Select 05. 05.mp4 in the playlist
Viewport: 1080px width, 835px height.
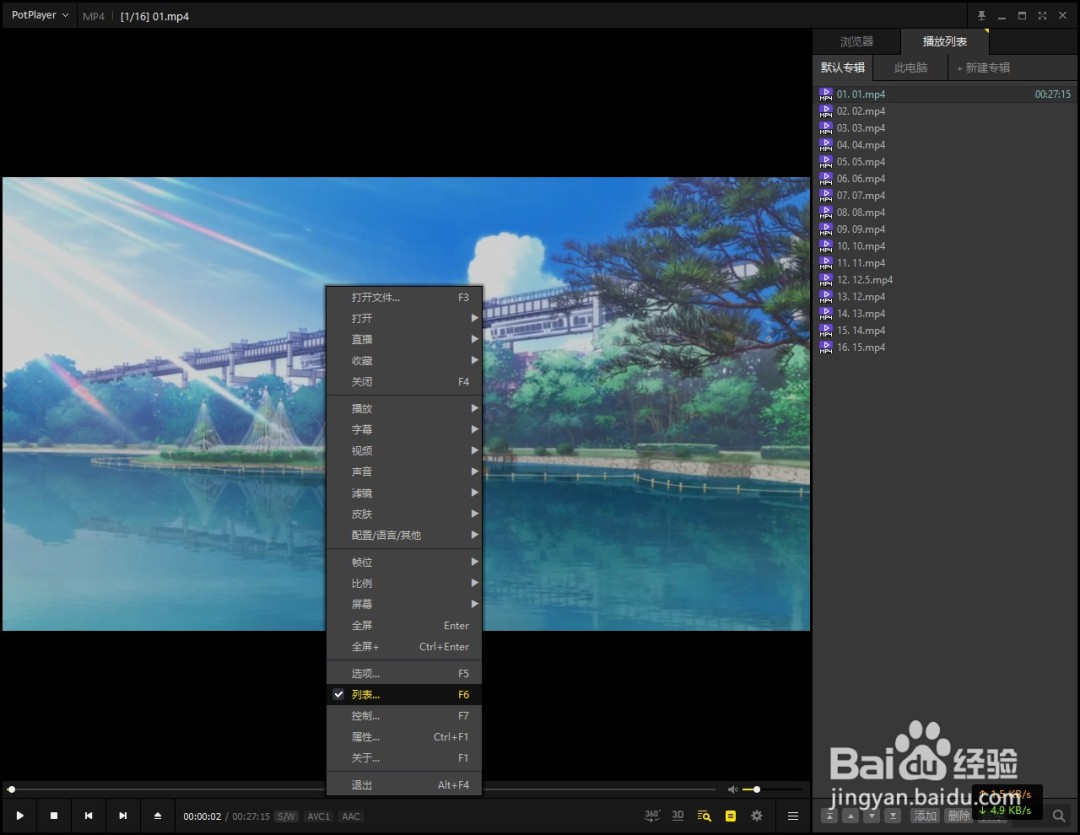(x=944, y=162)
